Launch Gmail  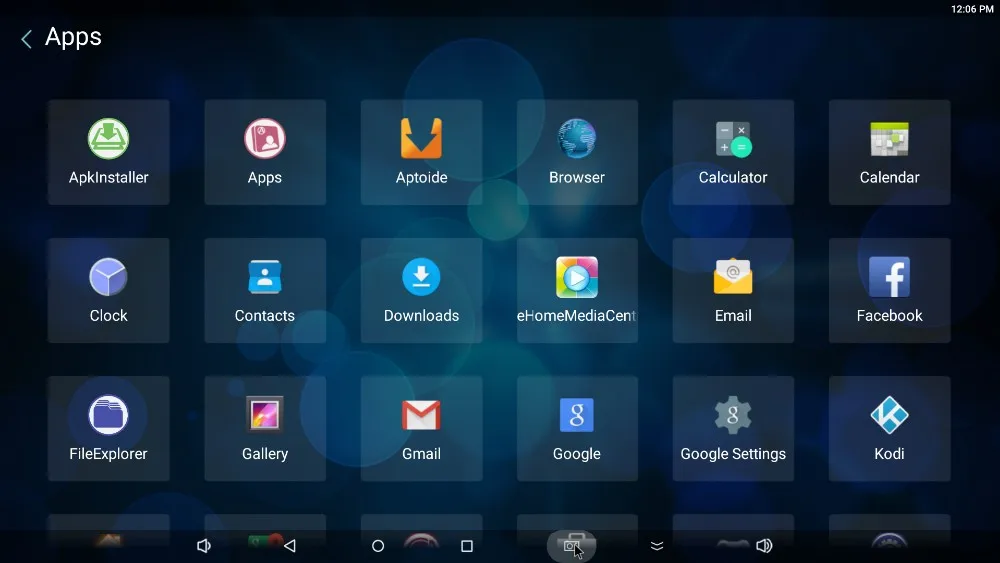point(421,428)
